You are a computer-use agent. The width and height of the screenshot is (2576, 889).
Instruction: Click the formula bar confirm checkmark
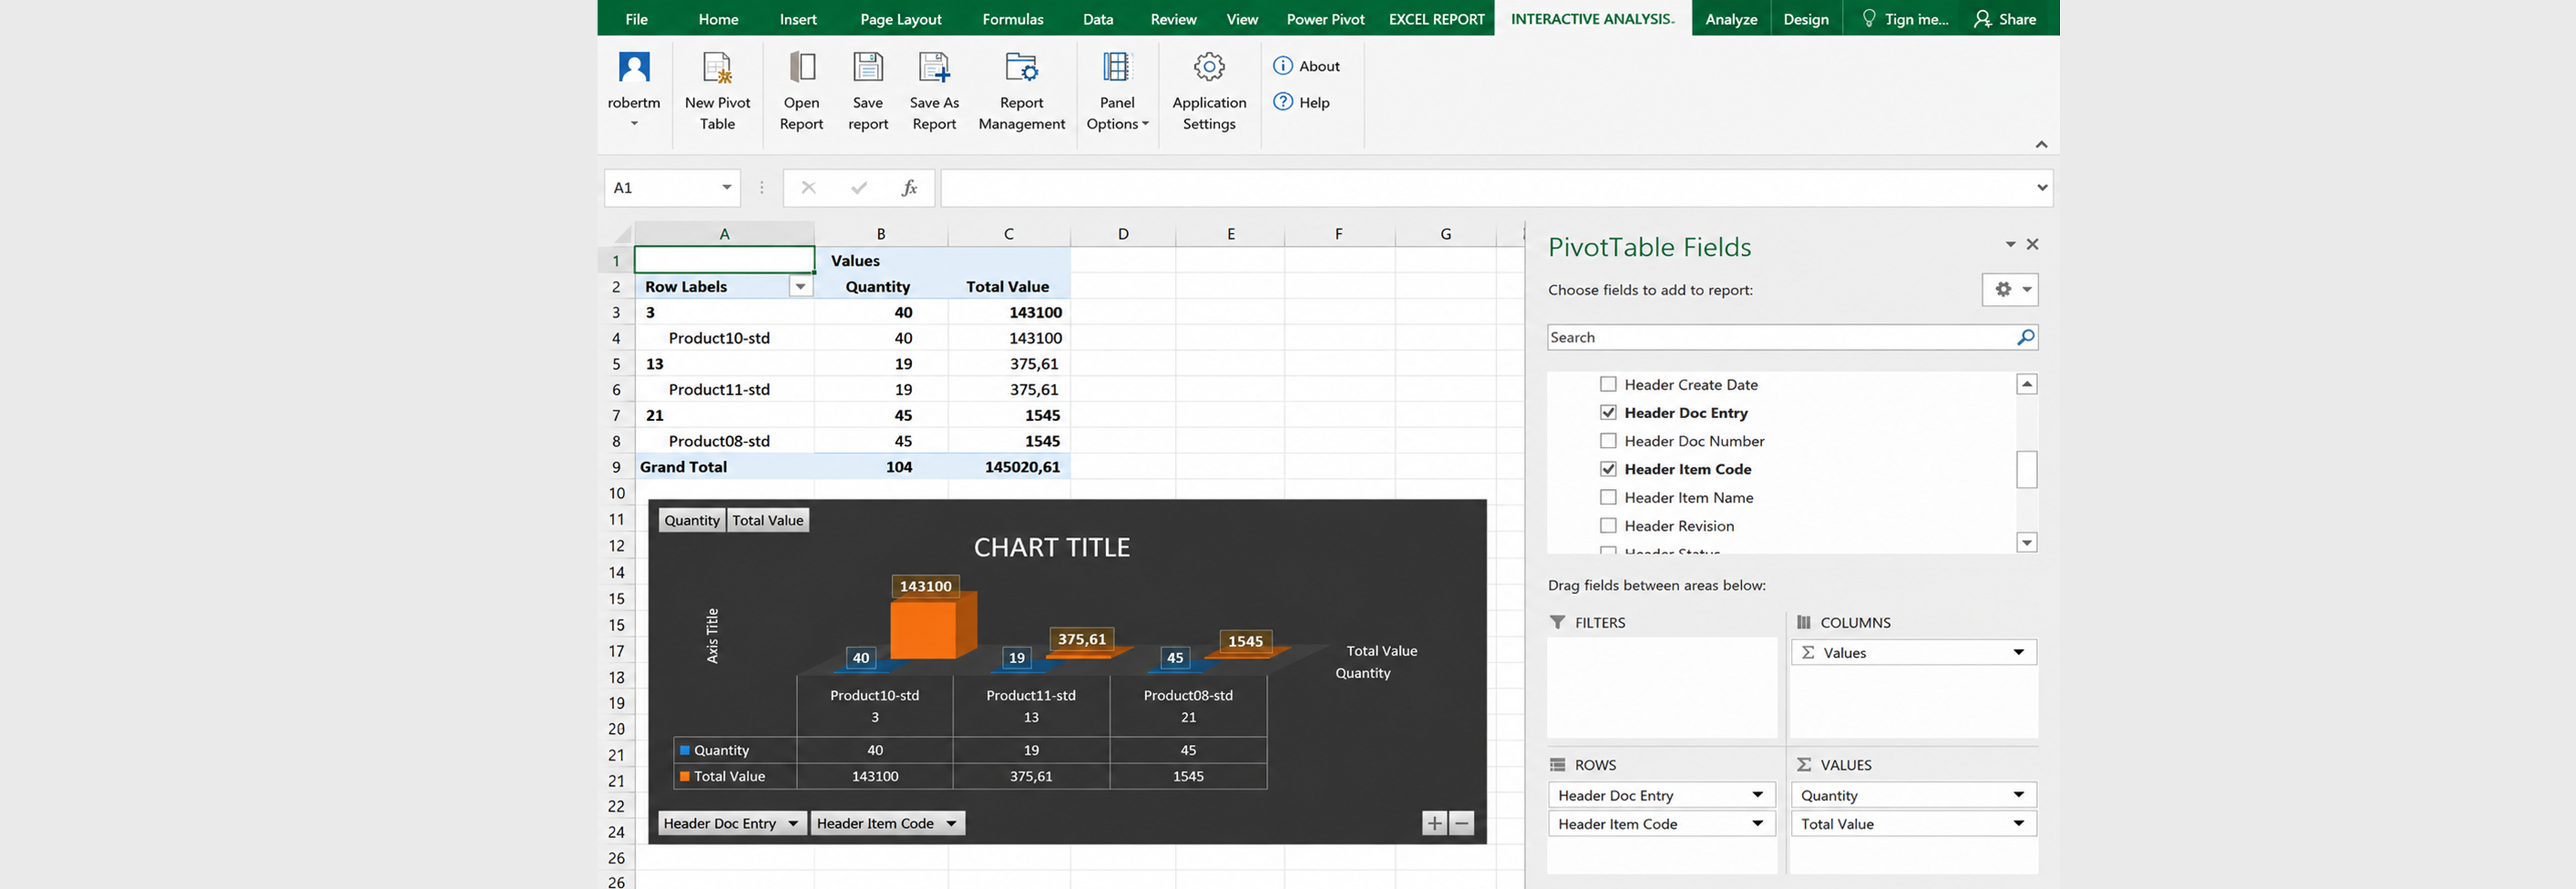pyautogui.click(x=858, y=188)
